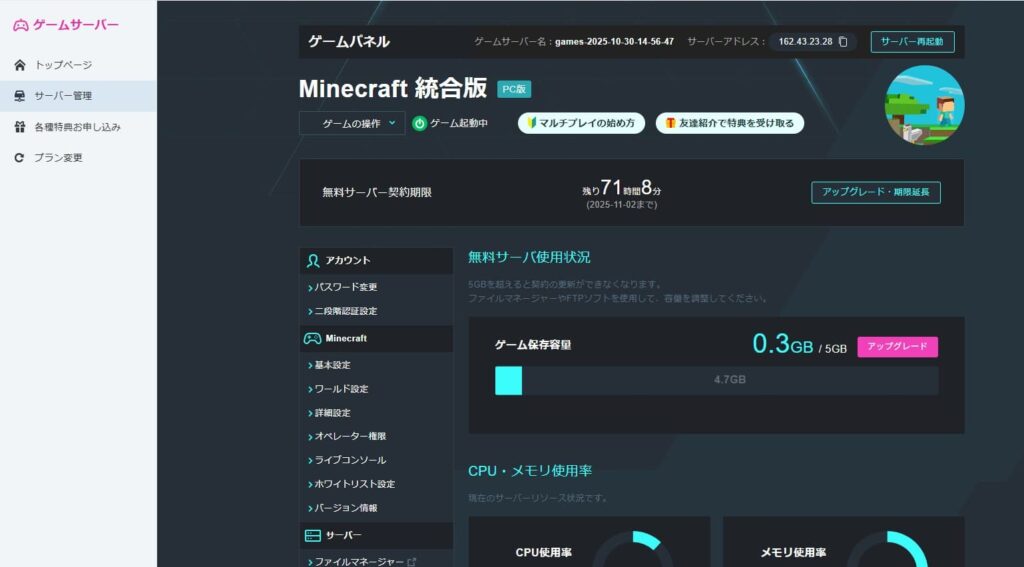Open 基本設定 under Minecraft
The height and width of the screenshot is (567, 1024).
[x=332, y=365]
